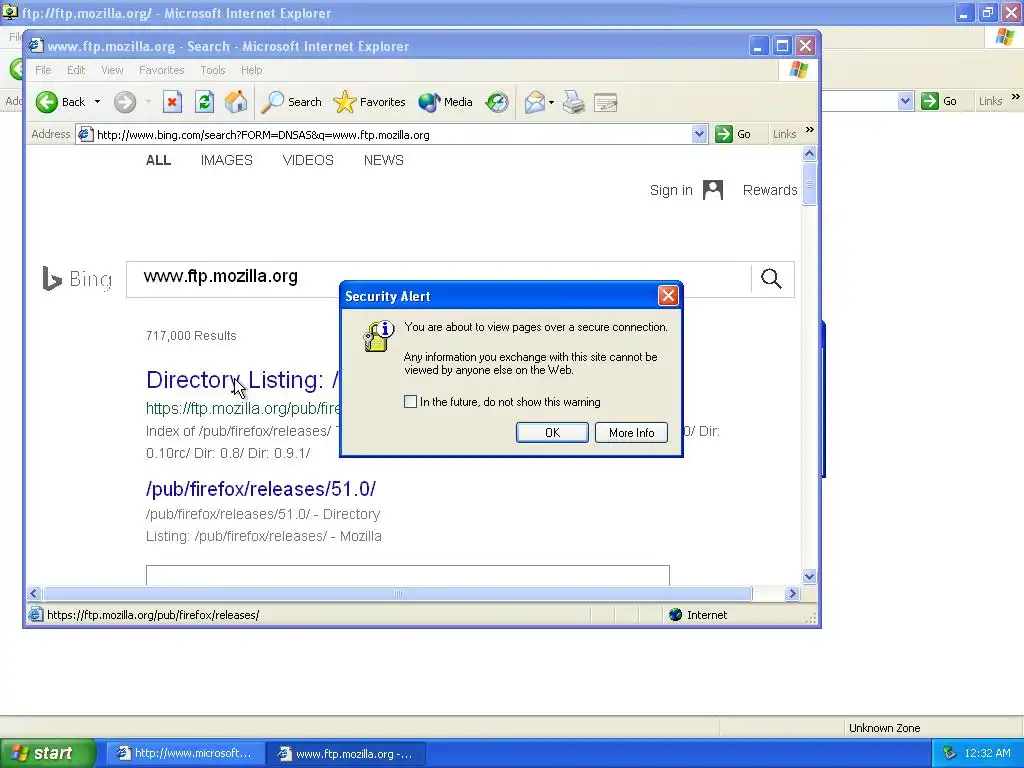Image resolution: width=1024 pixels, height=768 pixels.
Task: Click the Sign in profile avatar icon
Action: coord(712,190)
